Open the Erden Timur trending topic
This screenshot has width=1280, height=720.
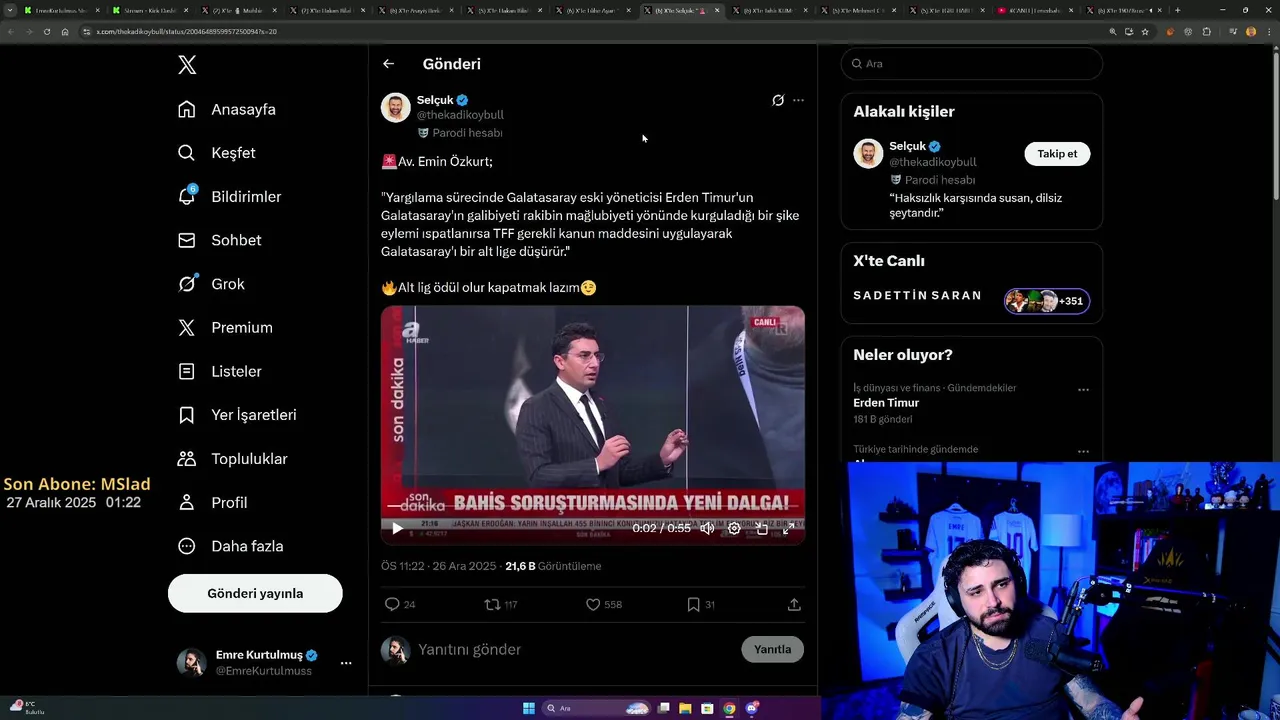coord(886,403)
